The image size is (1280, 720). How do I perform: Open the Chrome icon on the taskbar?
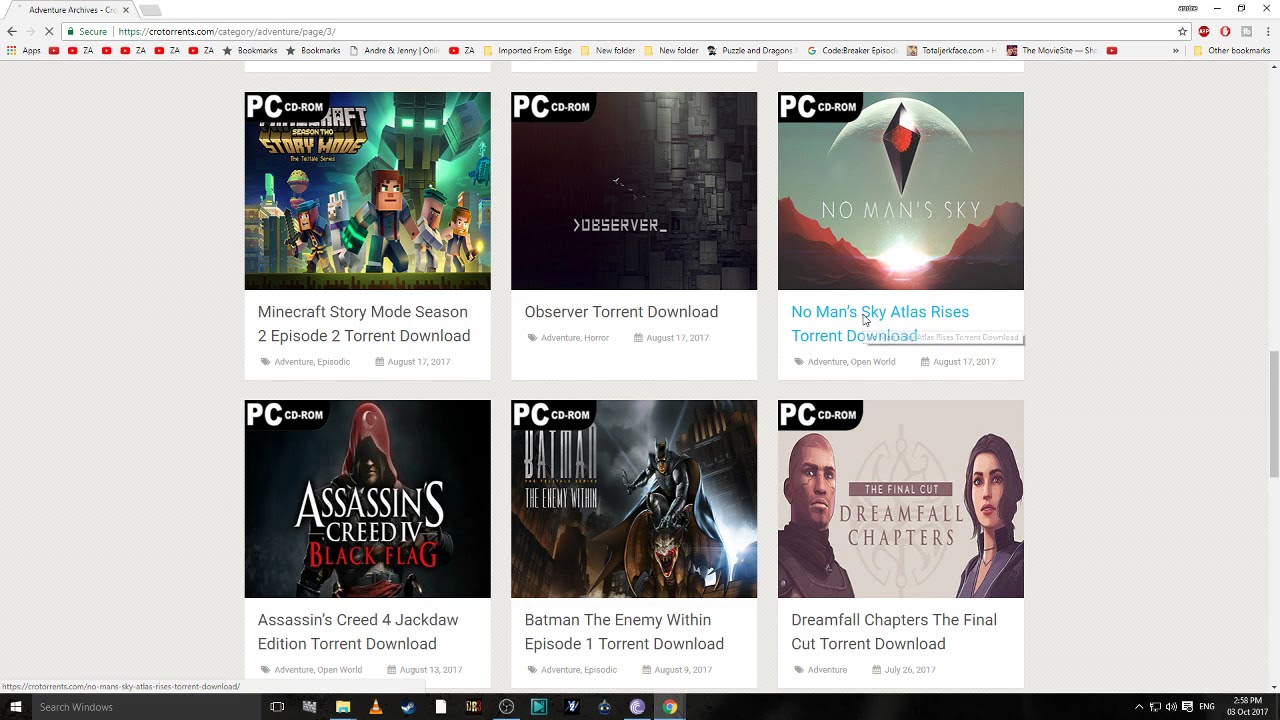tap(670, 707)
